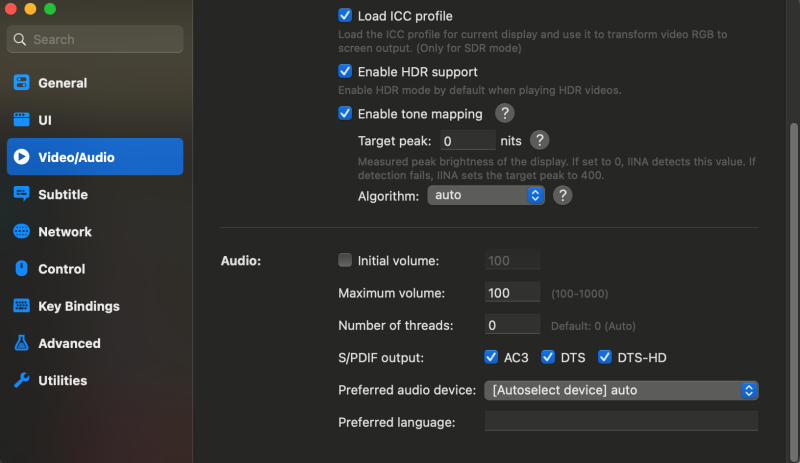Choose the Network globe icon
800x463 pixels.
pos(21,231)
